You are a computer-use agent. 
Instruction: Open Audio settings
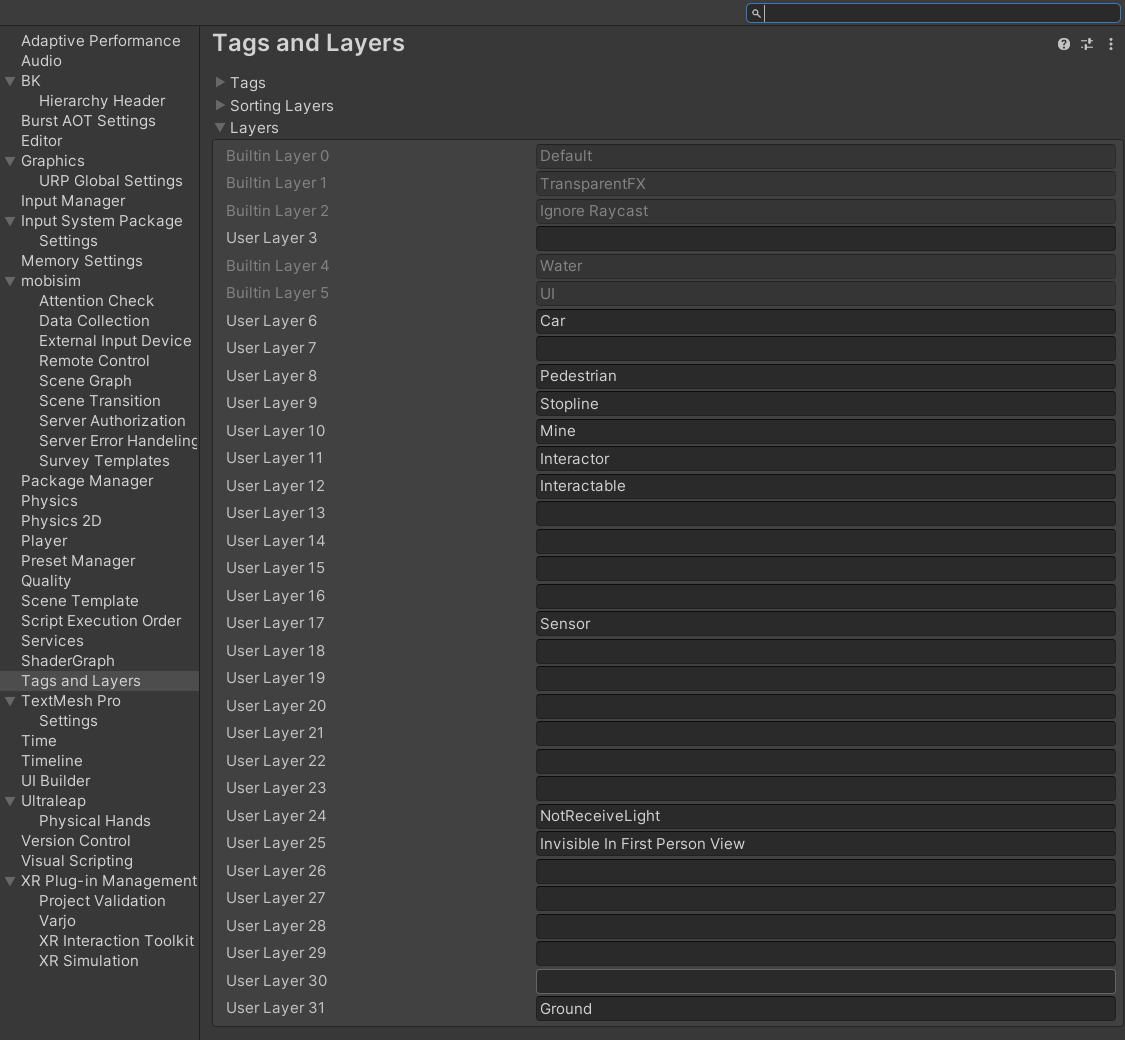[x=41, y=61]
